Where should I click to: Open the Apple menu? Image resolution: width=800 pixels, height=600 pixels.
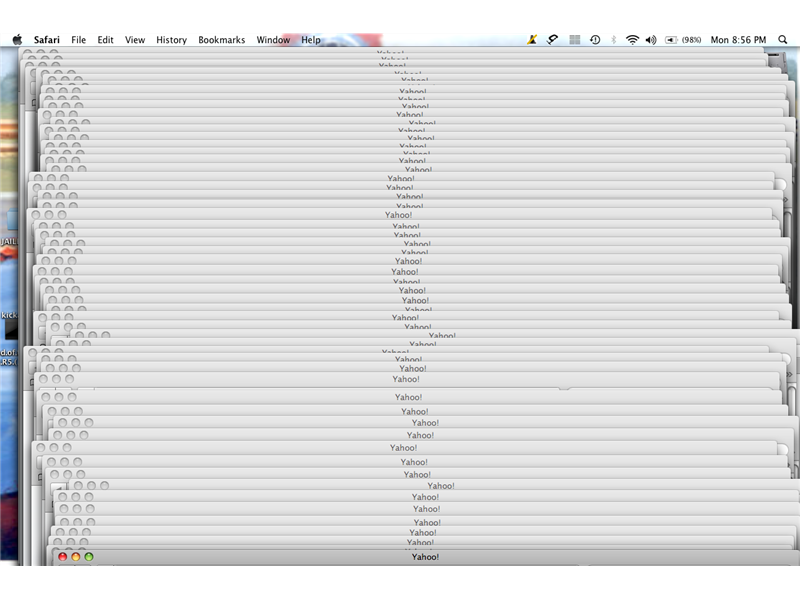click(15, 39)
